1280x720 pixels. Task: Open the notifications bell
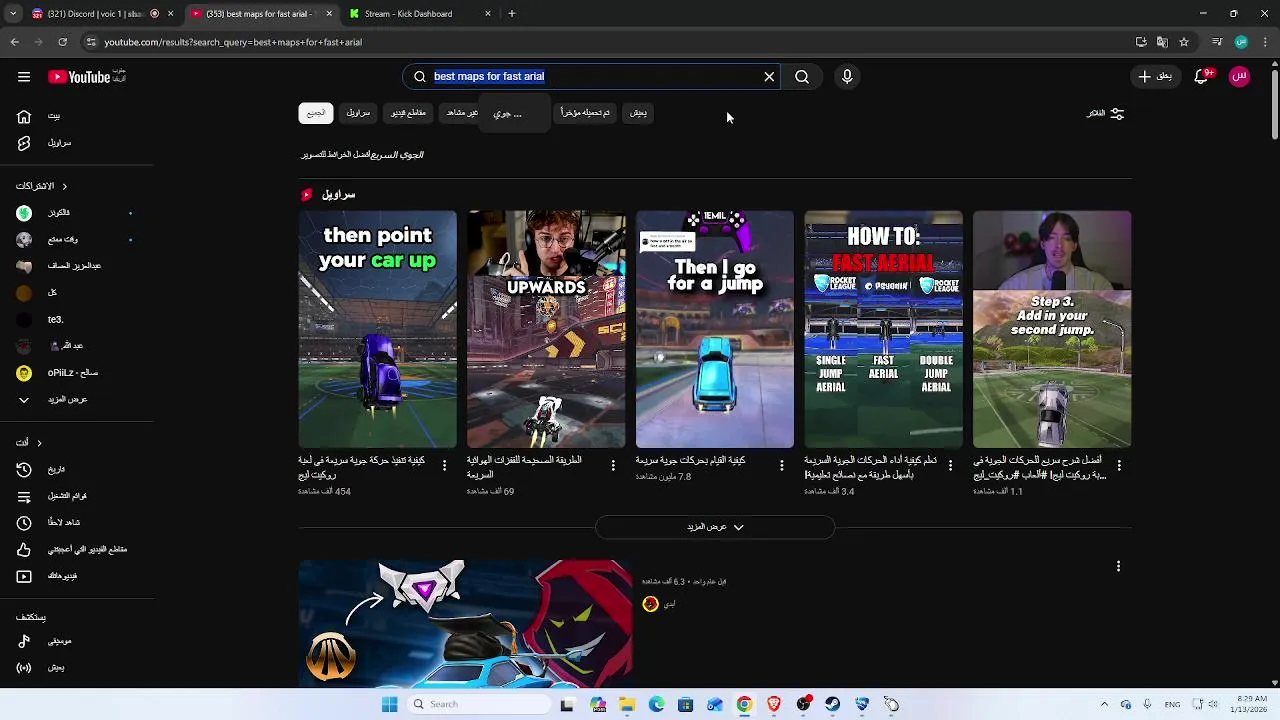point(1202,77)
